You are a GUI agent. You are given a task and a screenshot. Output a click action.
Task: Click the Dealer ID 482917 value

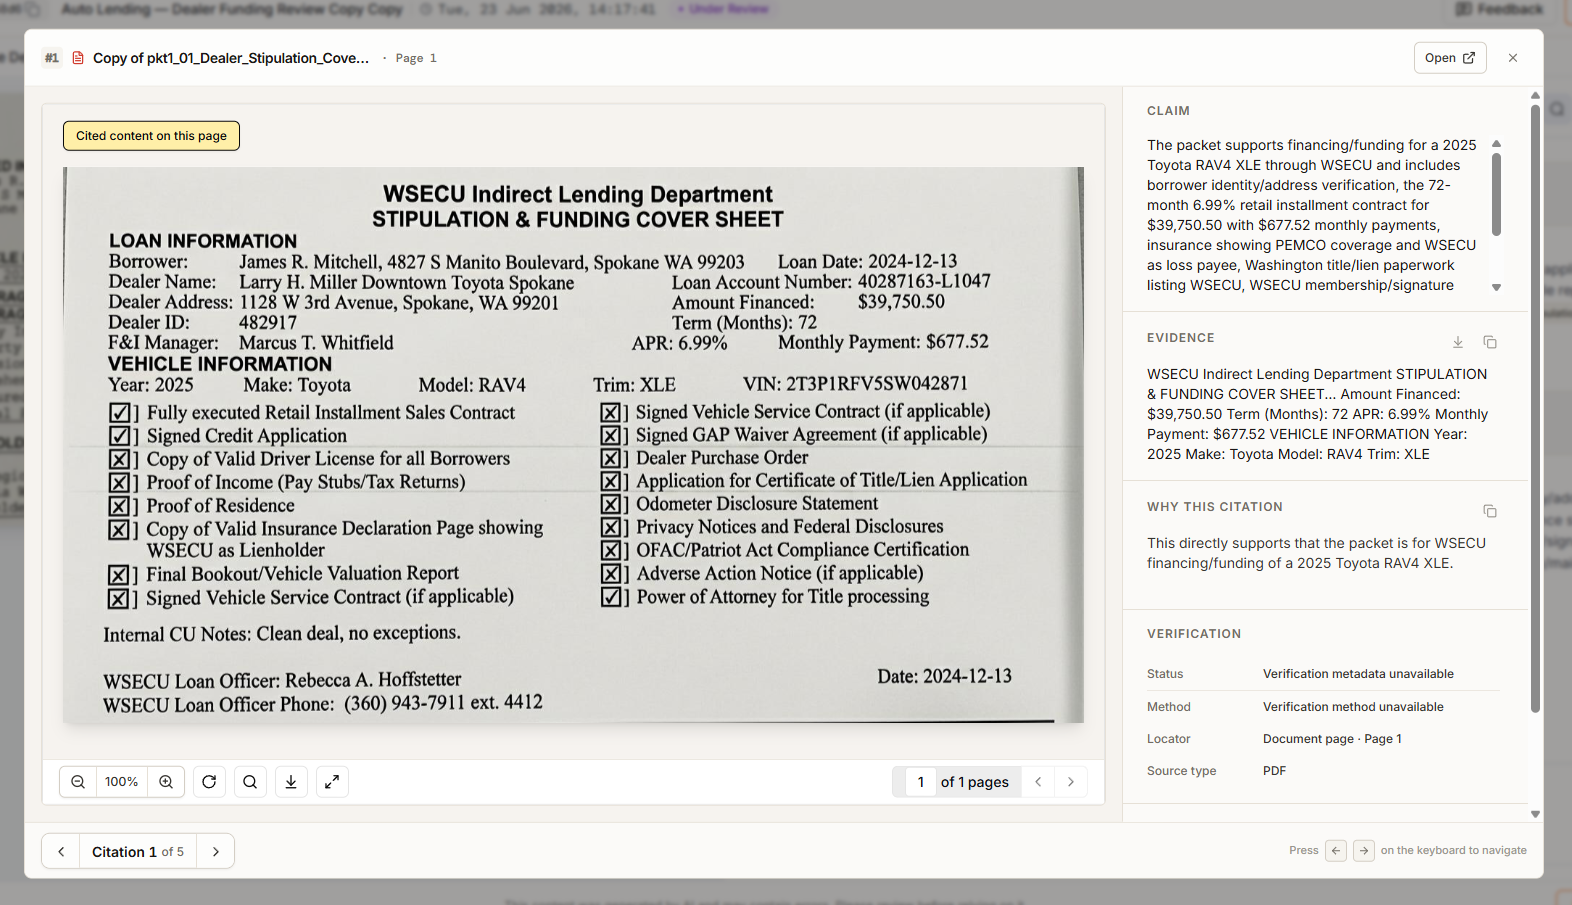(x=268, y=322)
